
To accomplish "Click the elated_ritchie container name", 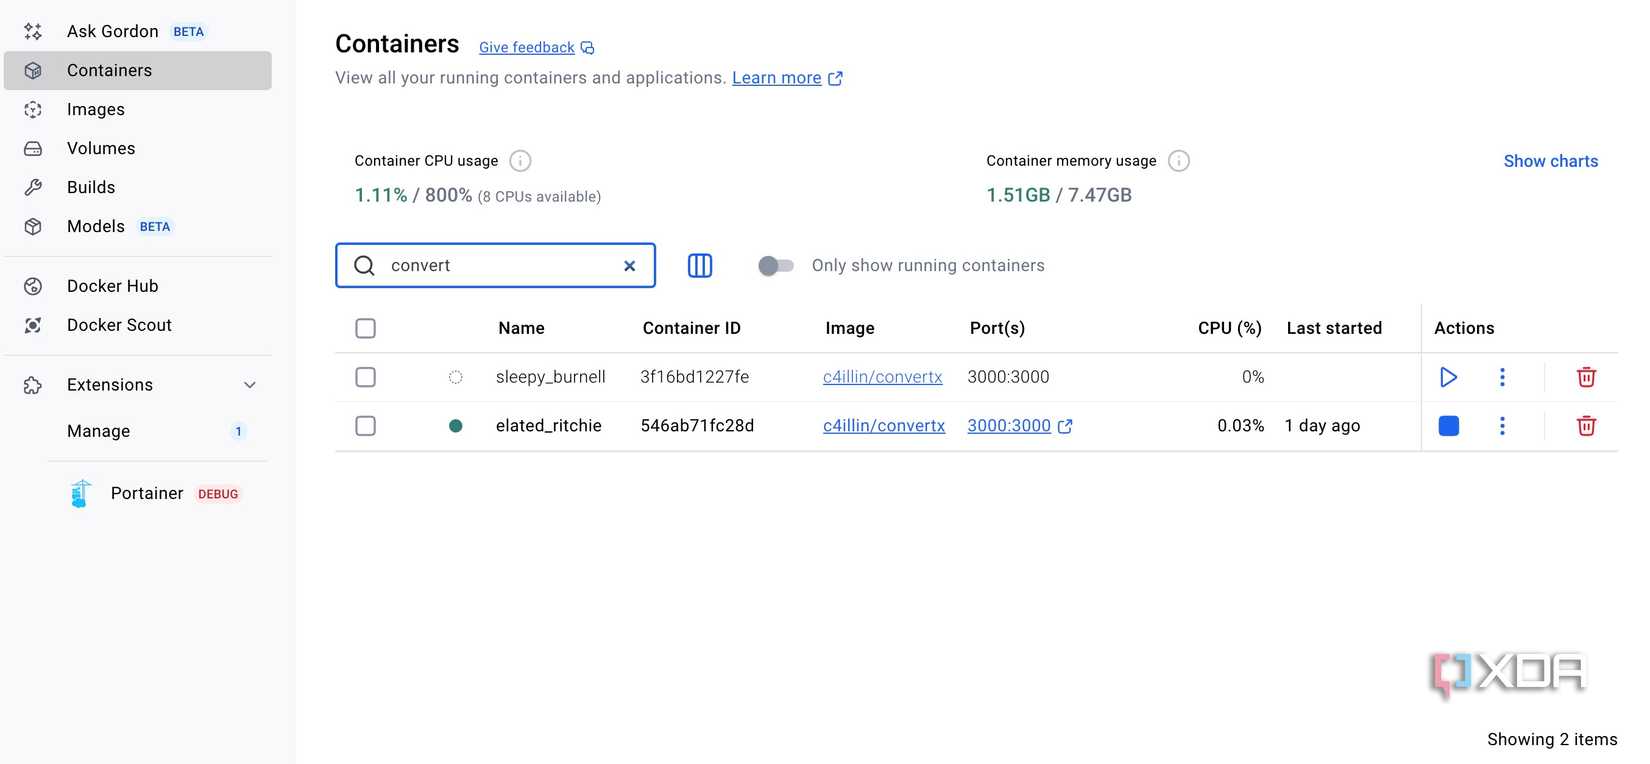I will click(x=549, y=426).
